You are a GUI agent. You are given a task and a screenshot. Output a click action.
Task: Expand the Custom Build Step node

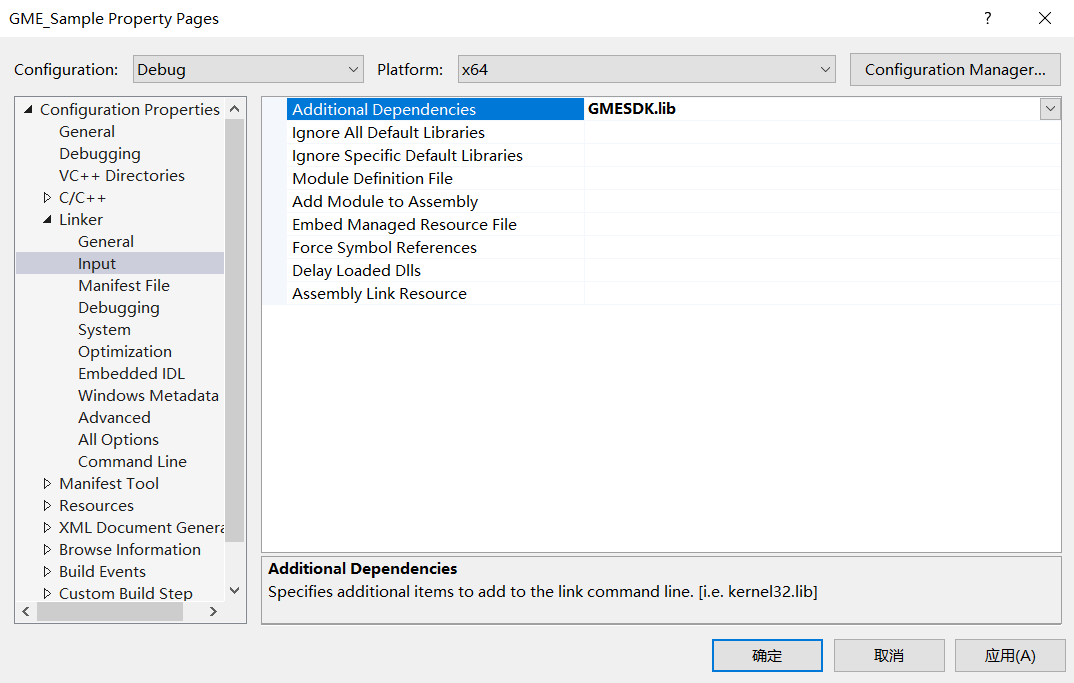pyautogui.click(x=47, y=593)
